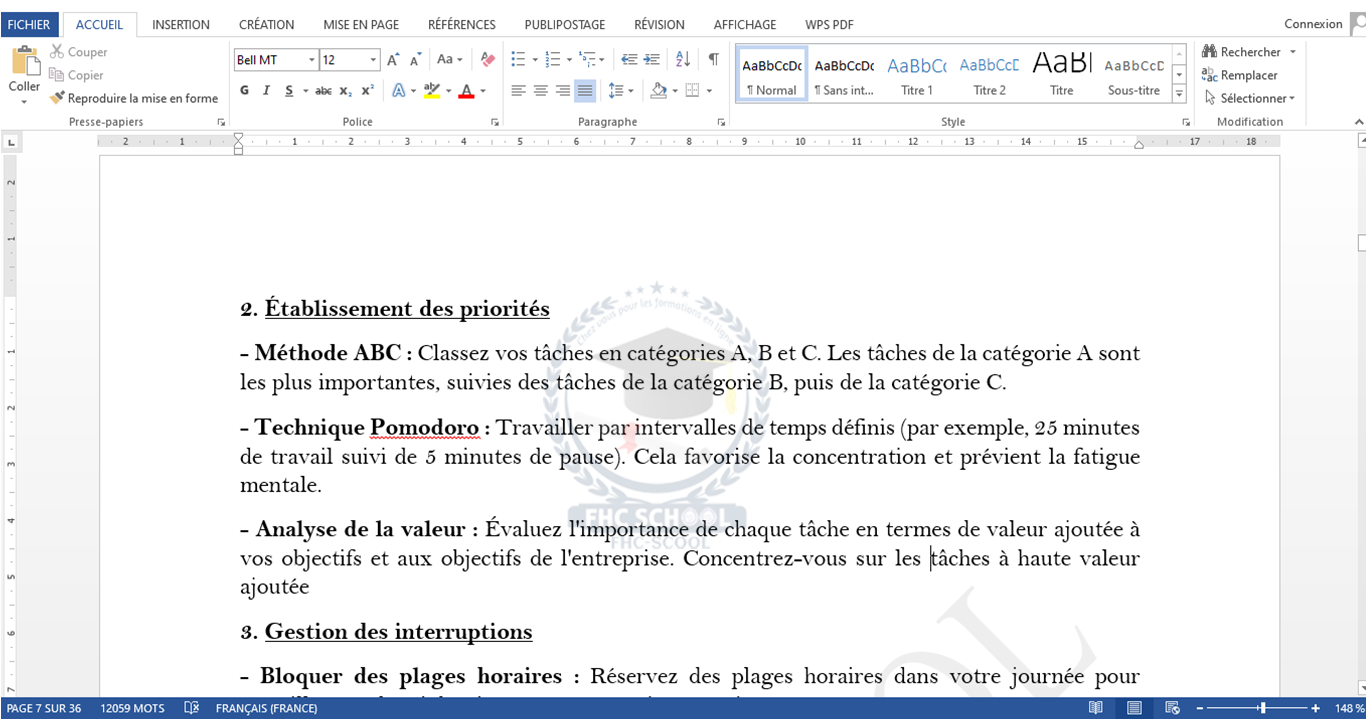Open the change case Aa dropdown
Screen dimensions: 1366x726
click(x=450, y=60)
